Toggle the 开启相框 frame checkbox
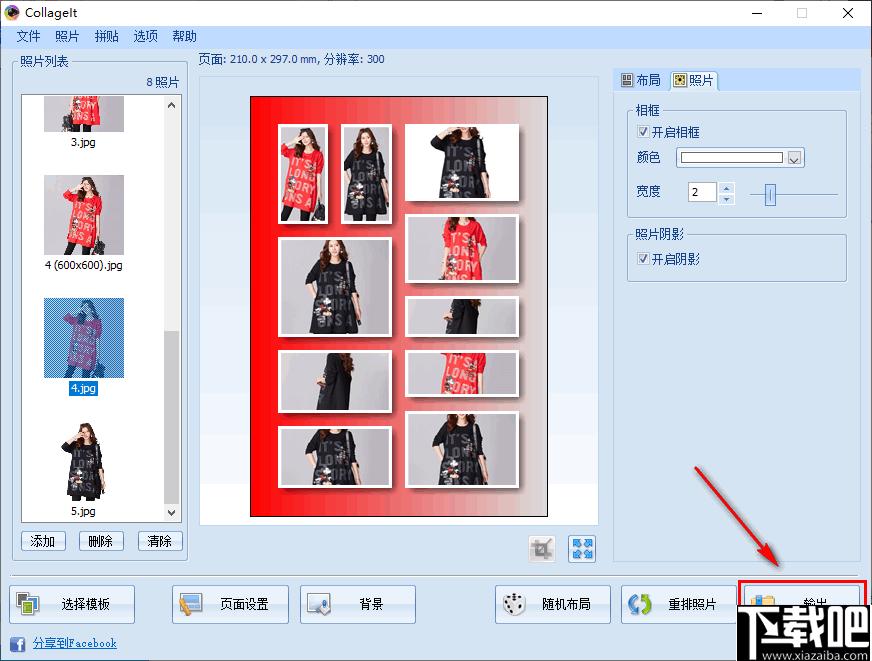The height and width of the screenshot is (661, 872). pyautogui.click(x=643, y=132)
